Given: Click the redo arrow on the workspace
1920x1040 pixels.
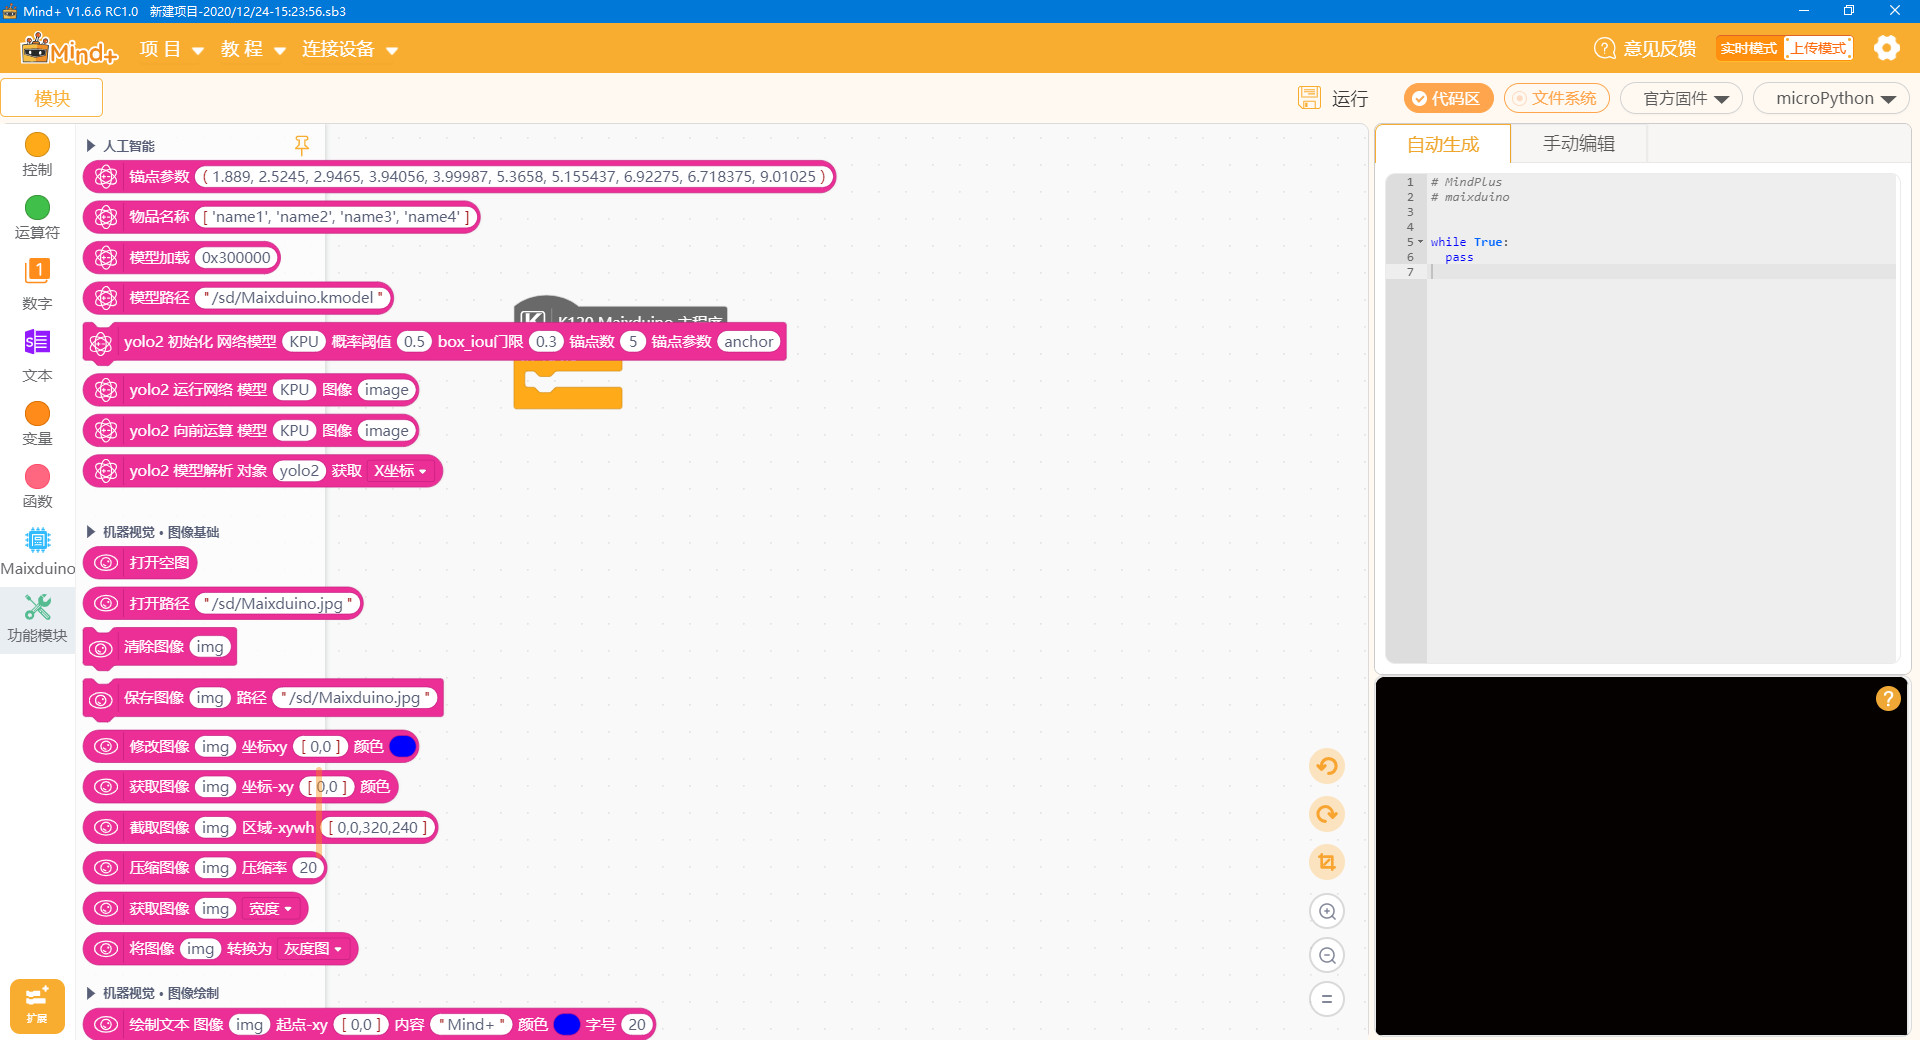Looking at the screenshot, I should [1327, 814].
